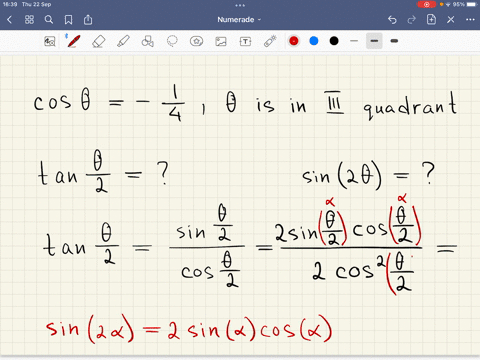Redo the last undone stroke

(412, 20)
